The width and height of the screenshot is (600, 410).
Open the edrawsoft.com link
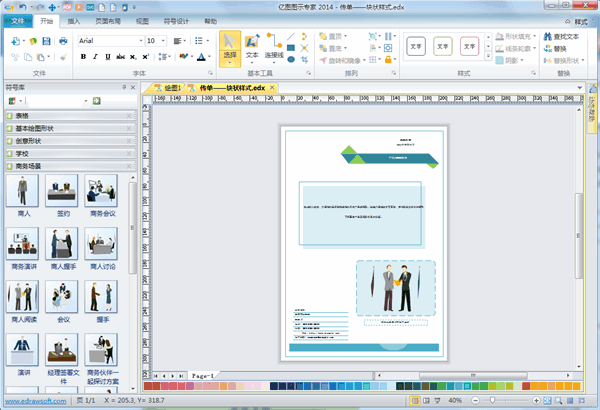click(35, 400)
